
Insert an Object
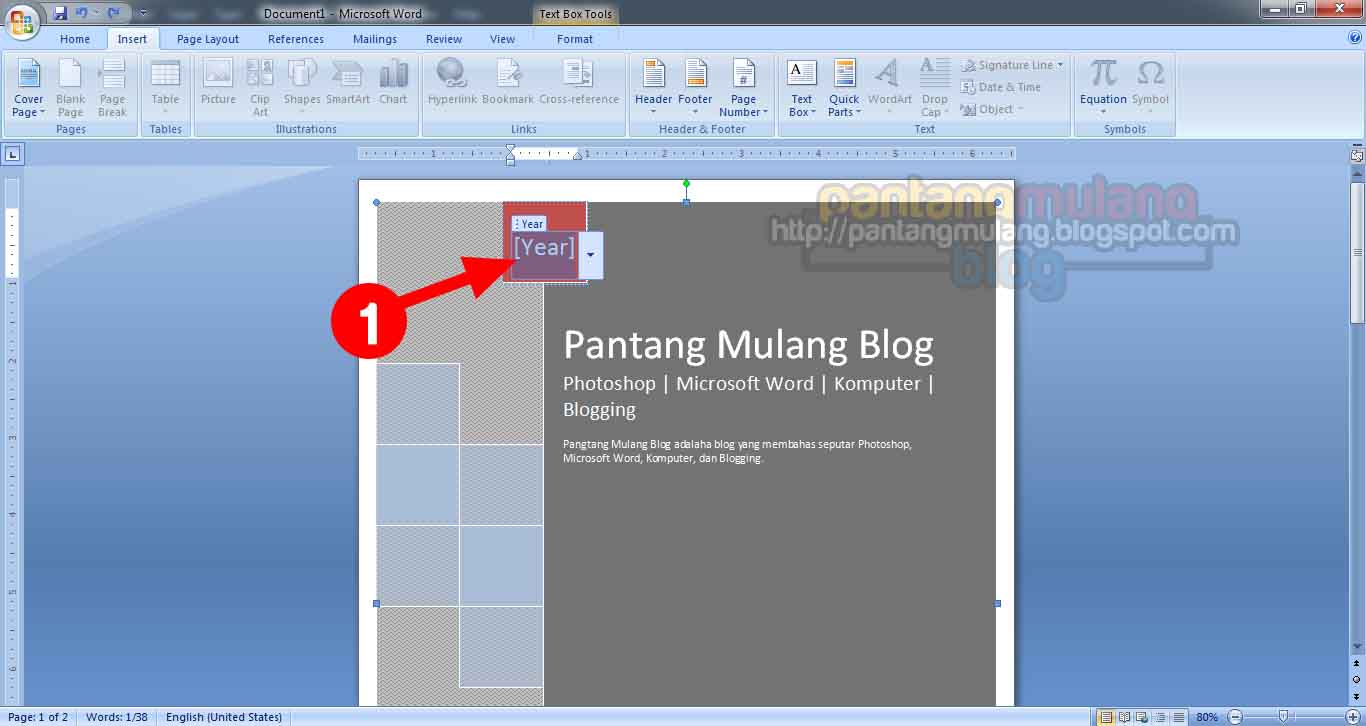(x=991, y=109)
